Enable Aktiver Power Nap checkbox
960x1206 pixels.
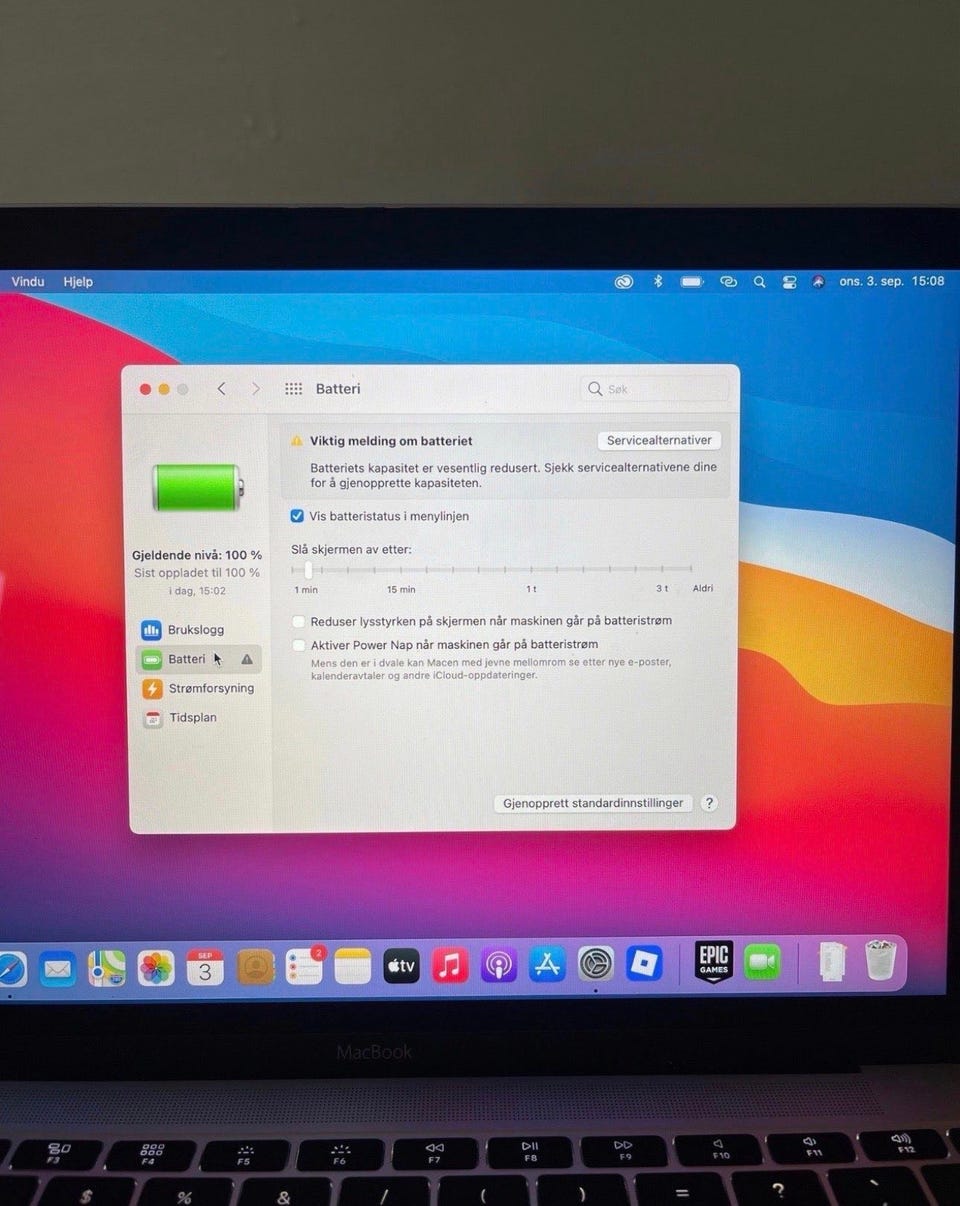(298, 645)
